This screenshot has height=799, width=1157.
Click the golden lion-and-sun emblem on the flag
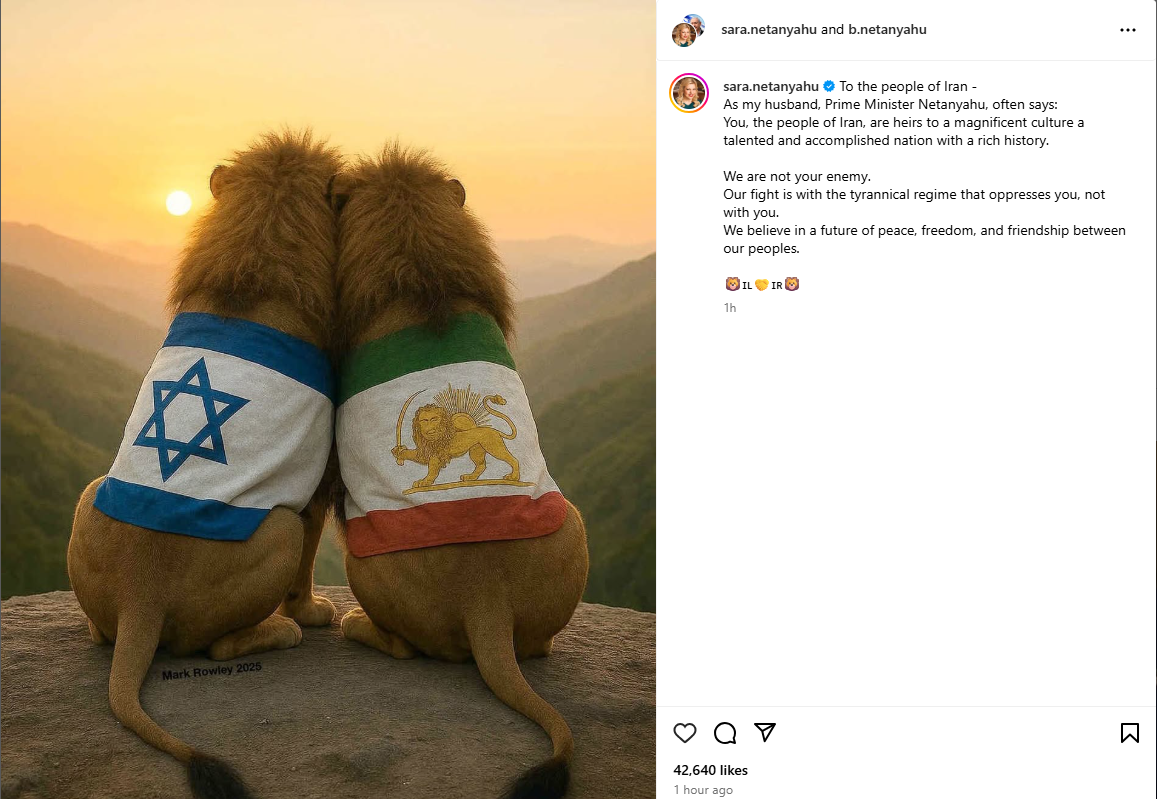pos(455,441)
